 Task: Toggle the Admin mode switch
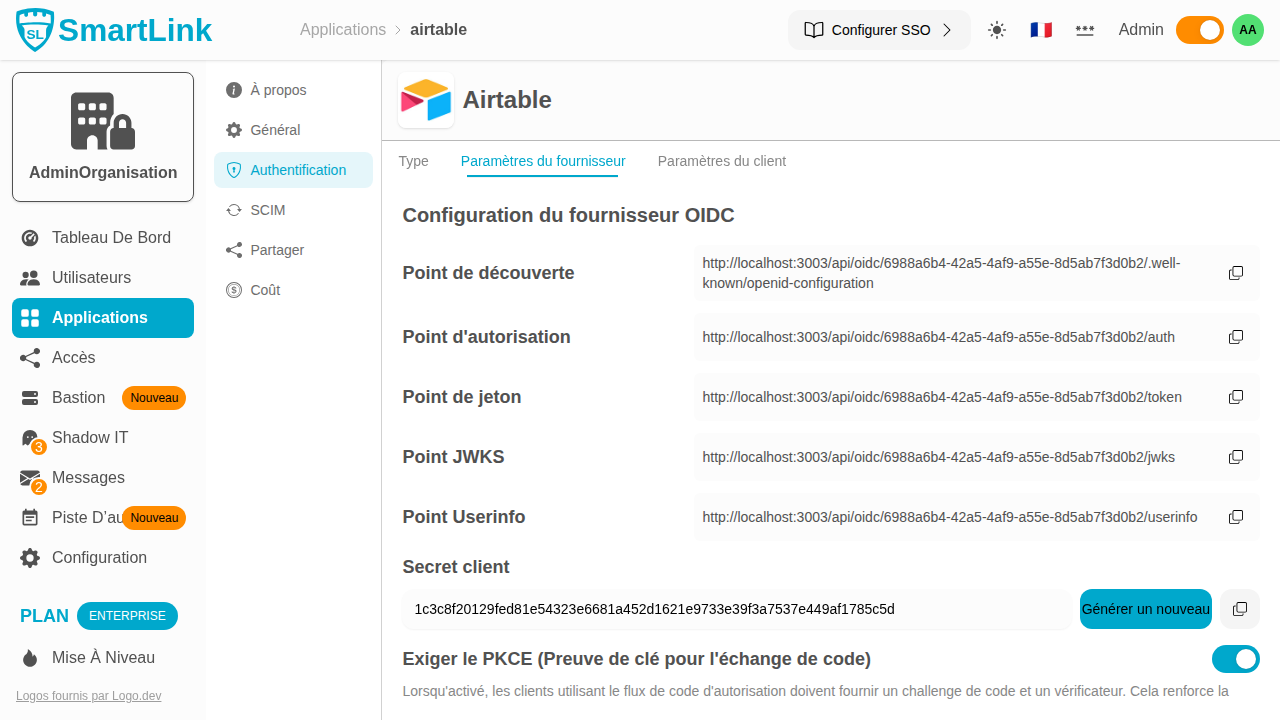pos(1199,30)
